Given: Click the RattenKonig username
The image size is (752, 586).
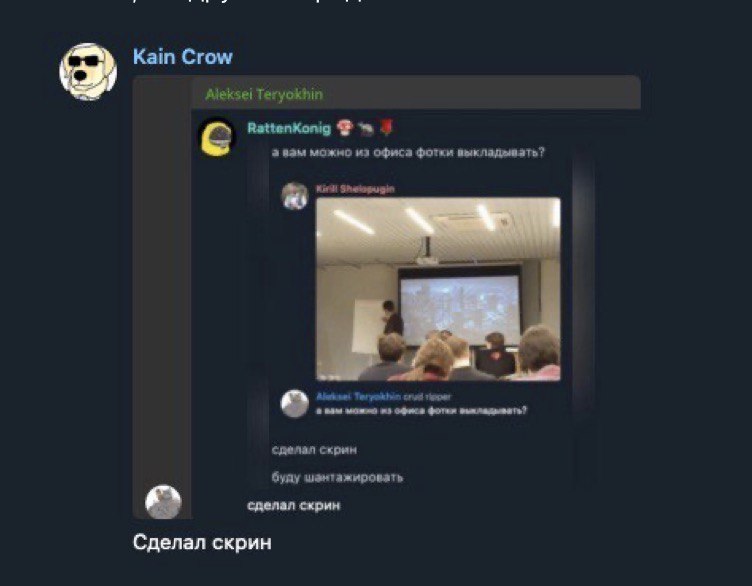Looking at the screenshot, I should 289,128.
